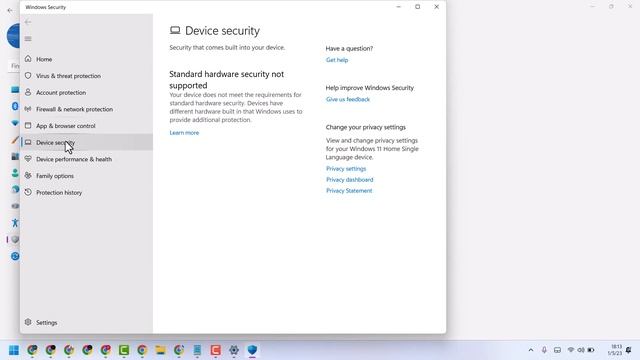Click 'Change your privacy settings' heading
The height and width of the screenshot is (360, 640).
click(366, 127)
